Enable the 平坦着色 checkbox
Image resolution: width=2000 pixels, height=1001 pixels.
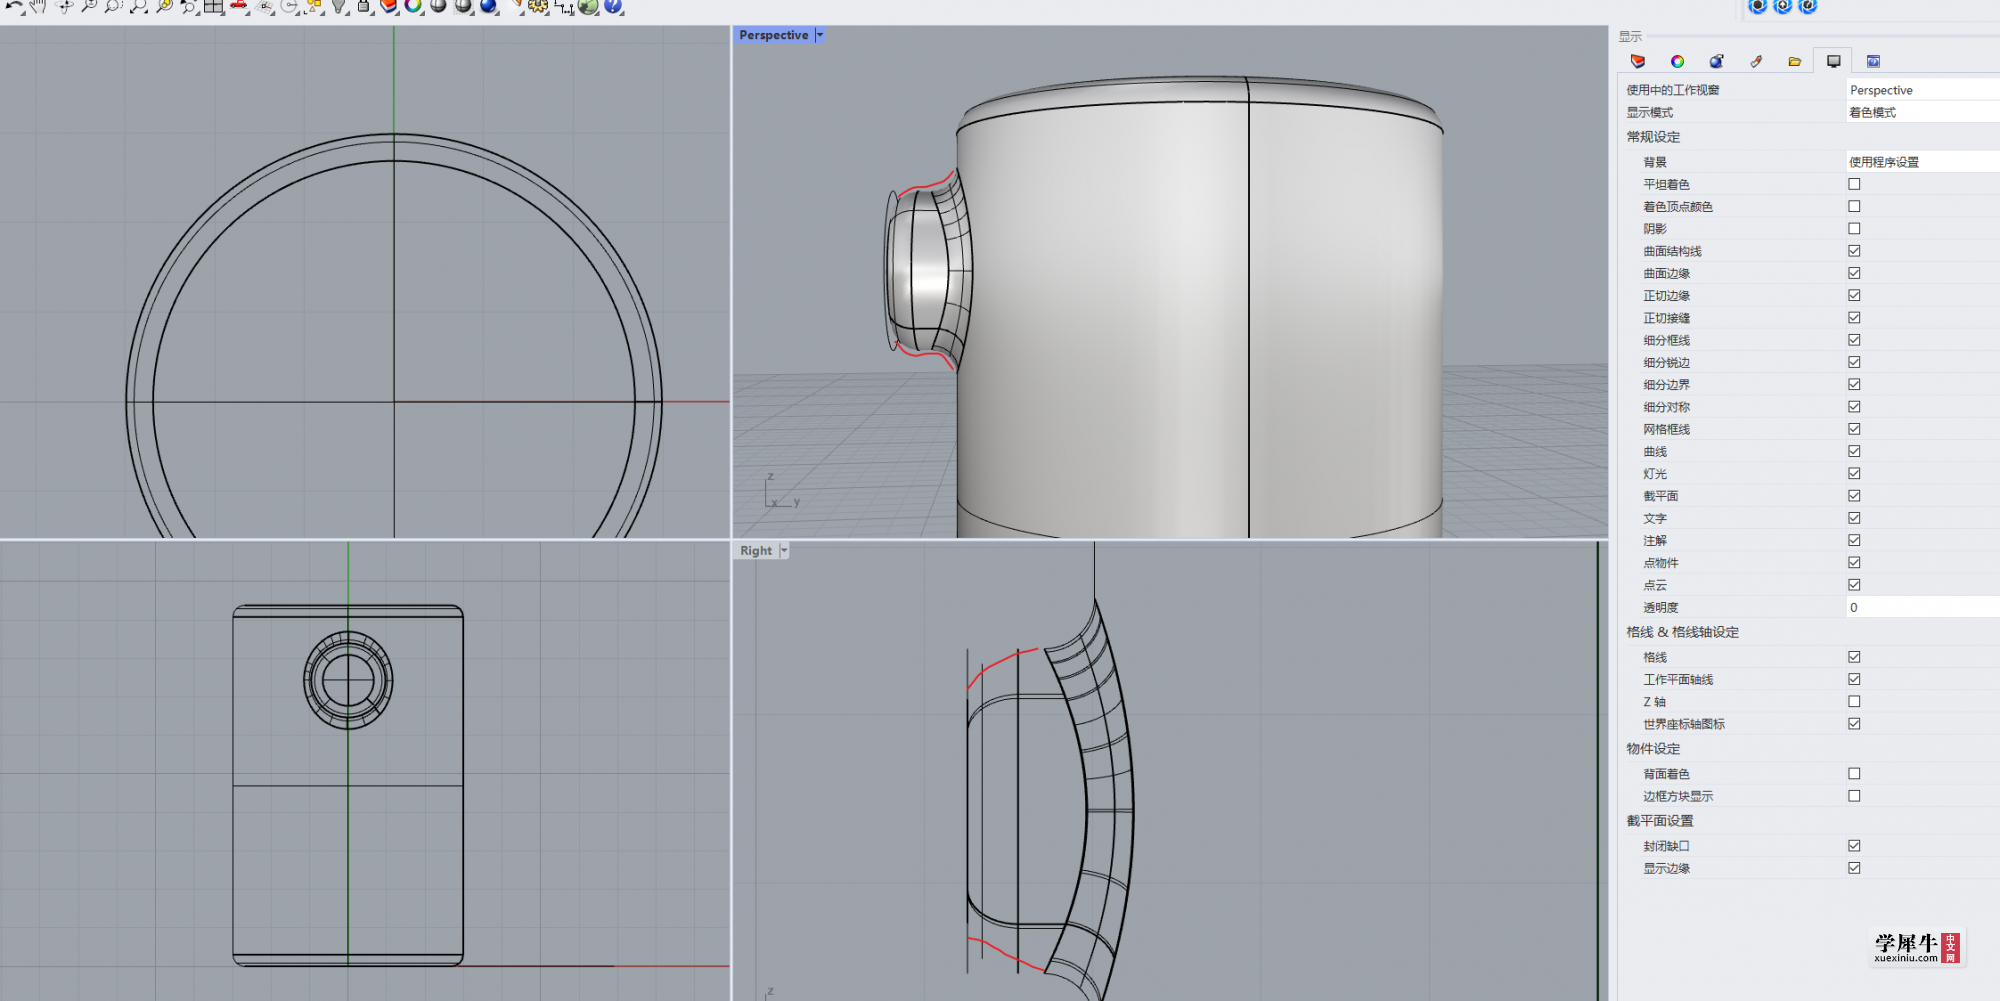1854,184
